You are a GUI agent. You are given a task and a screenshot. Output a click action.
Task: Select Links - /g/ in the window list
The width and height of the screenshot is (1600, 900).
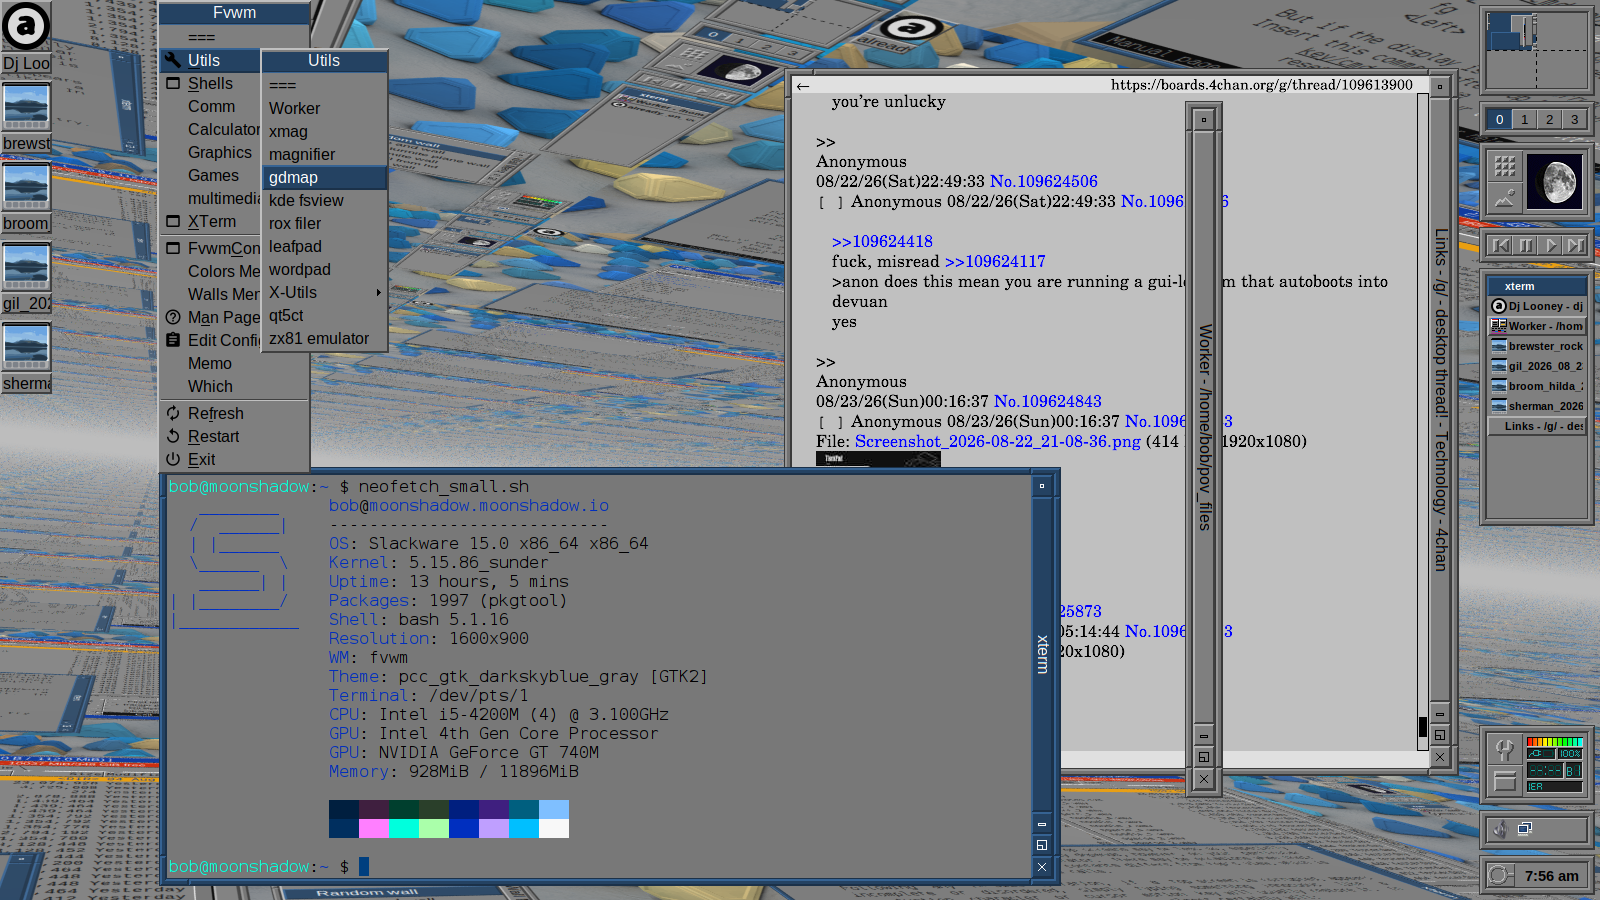[x=1537, y=426]
